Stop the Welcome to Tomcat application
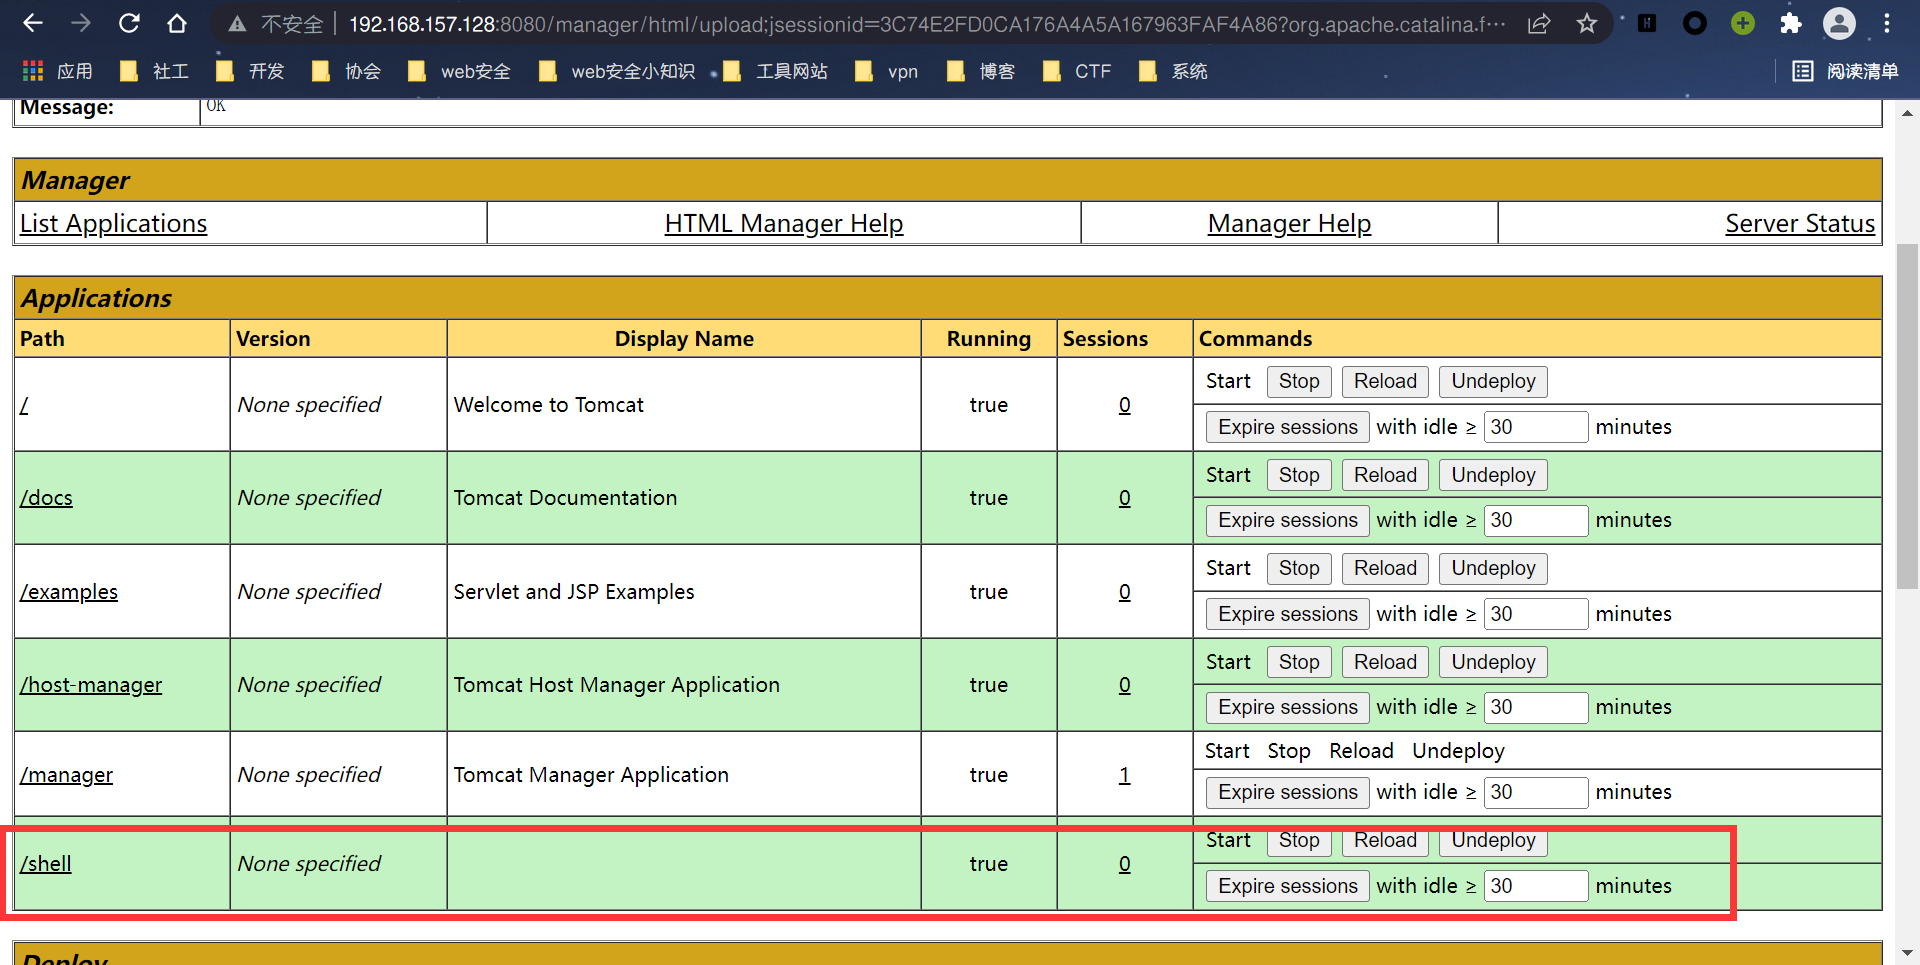Viewport: 1920px width, 965px height. tap(1299, 381)
